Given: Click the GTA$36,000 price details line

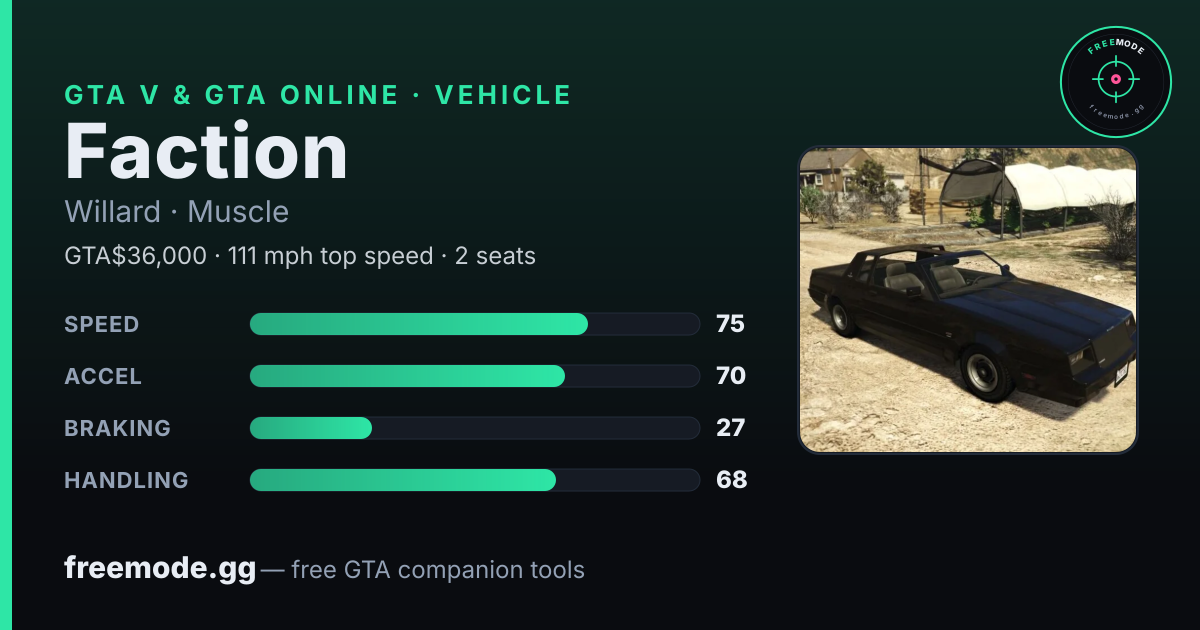Looking at the screenshot, I should pos(300,256).
